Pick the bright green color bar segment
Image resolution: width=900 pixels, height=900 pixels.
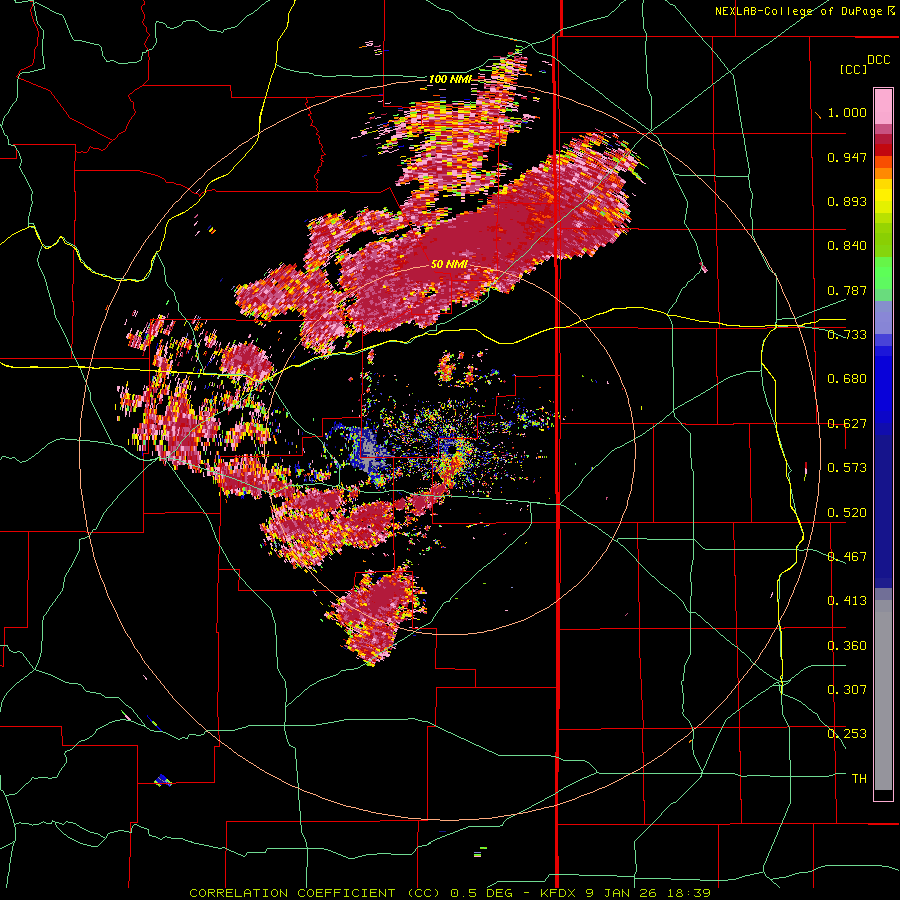(883, 273)
